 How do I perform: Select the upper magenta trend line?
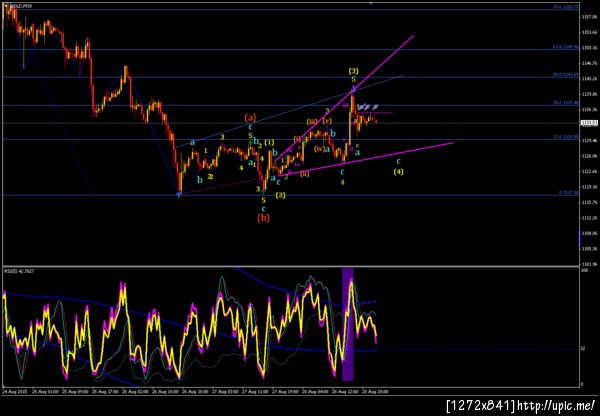(344, 98)
